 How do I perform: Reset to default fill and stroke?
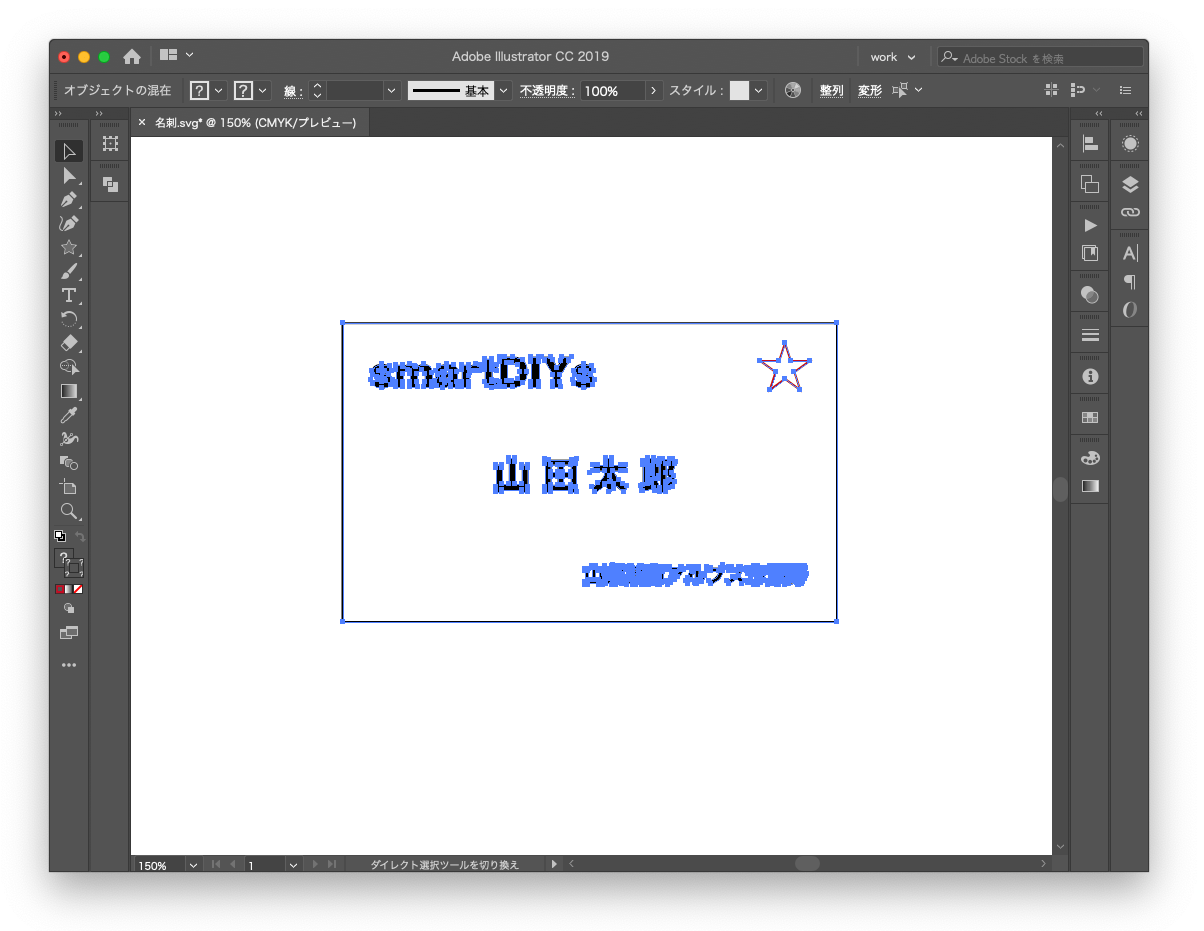click(x=59, y=537)
